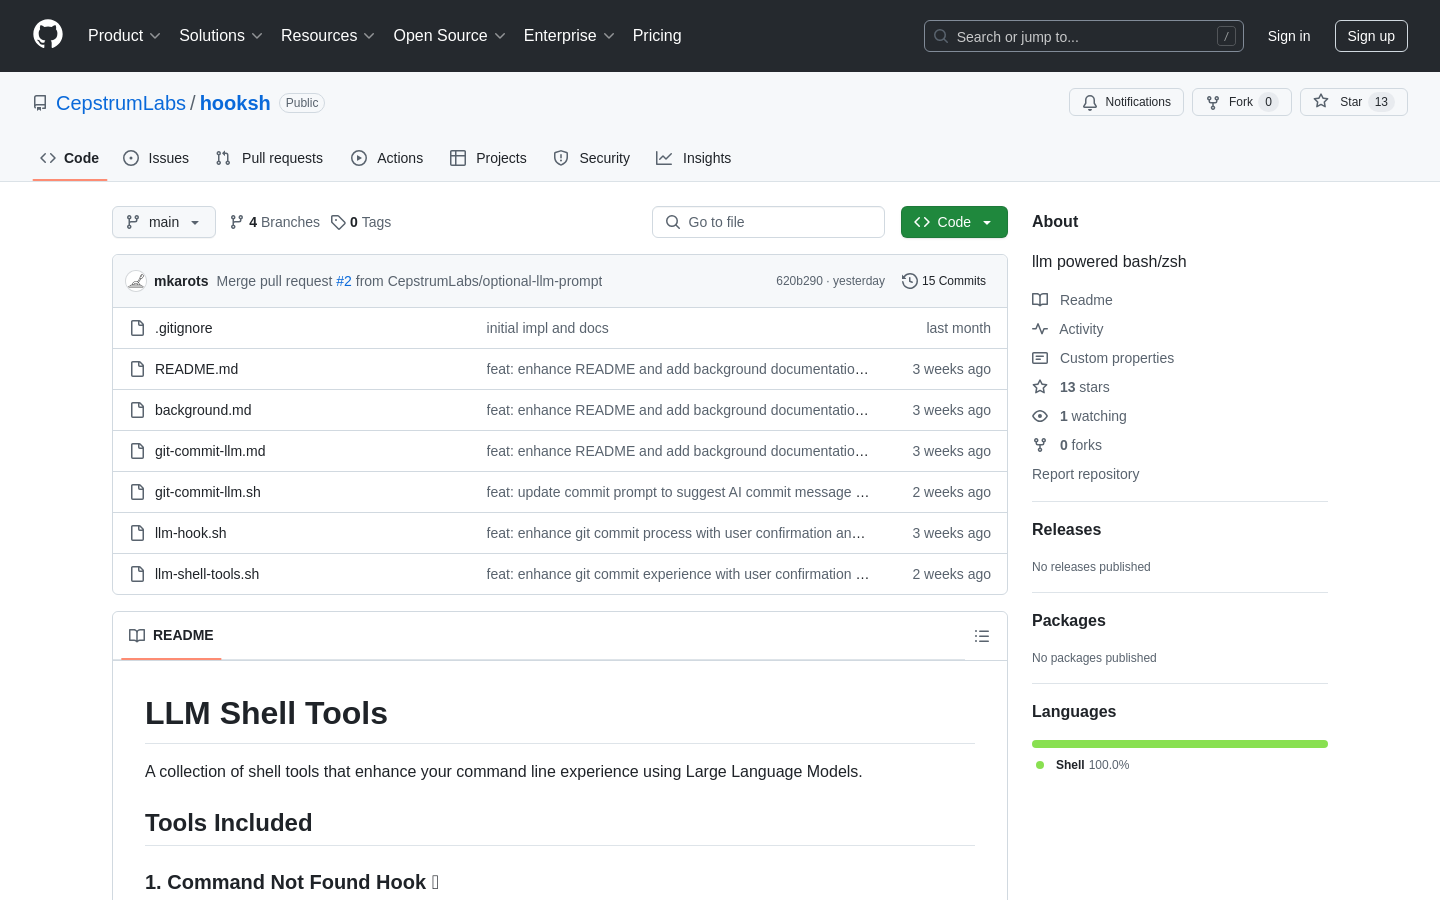Open the Pricing page link

pyautogui.click(x=657, y=36)
